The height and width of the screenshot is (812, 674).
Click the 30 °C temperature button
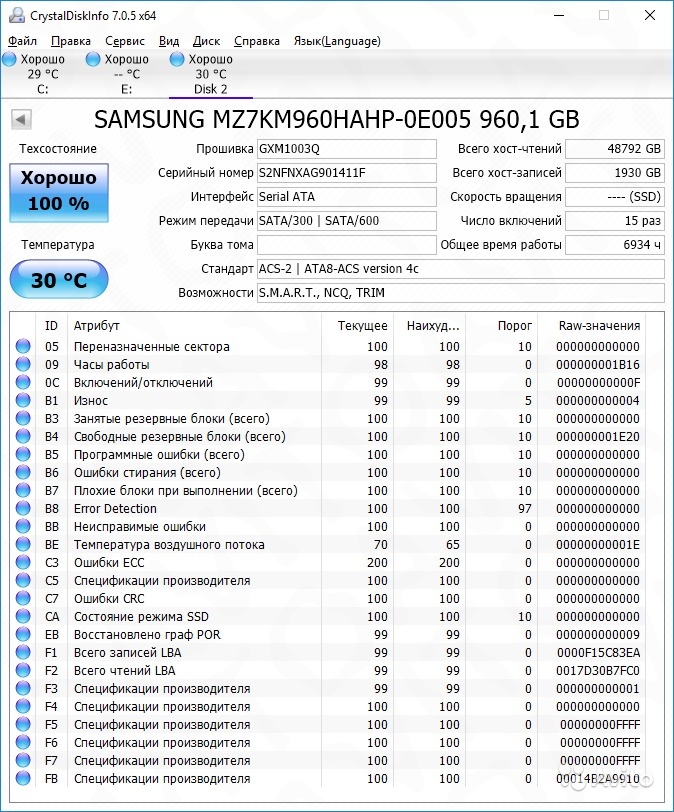[58, 280]
